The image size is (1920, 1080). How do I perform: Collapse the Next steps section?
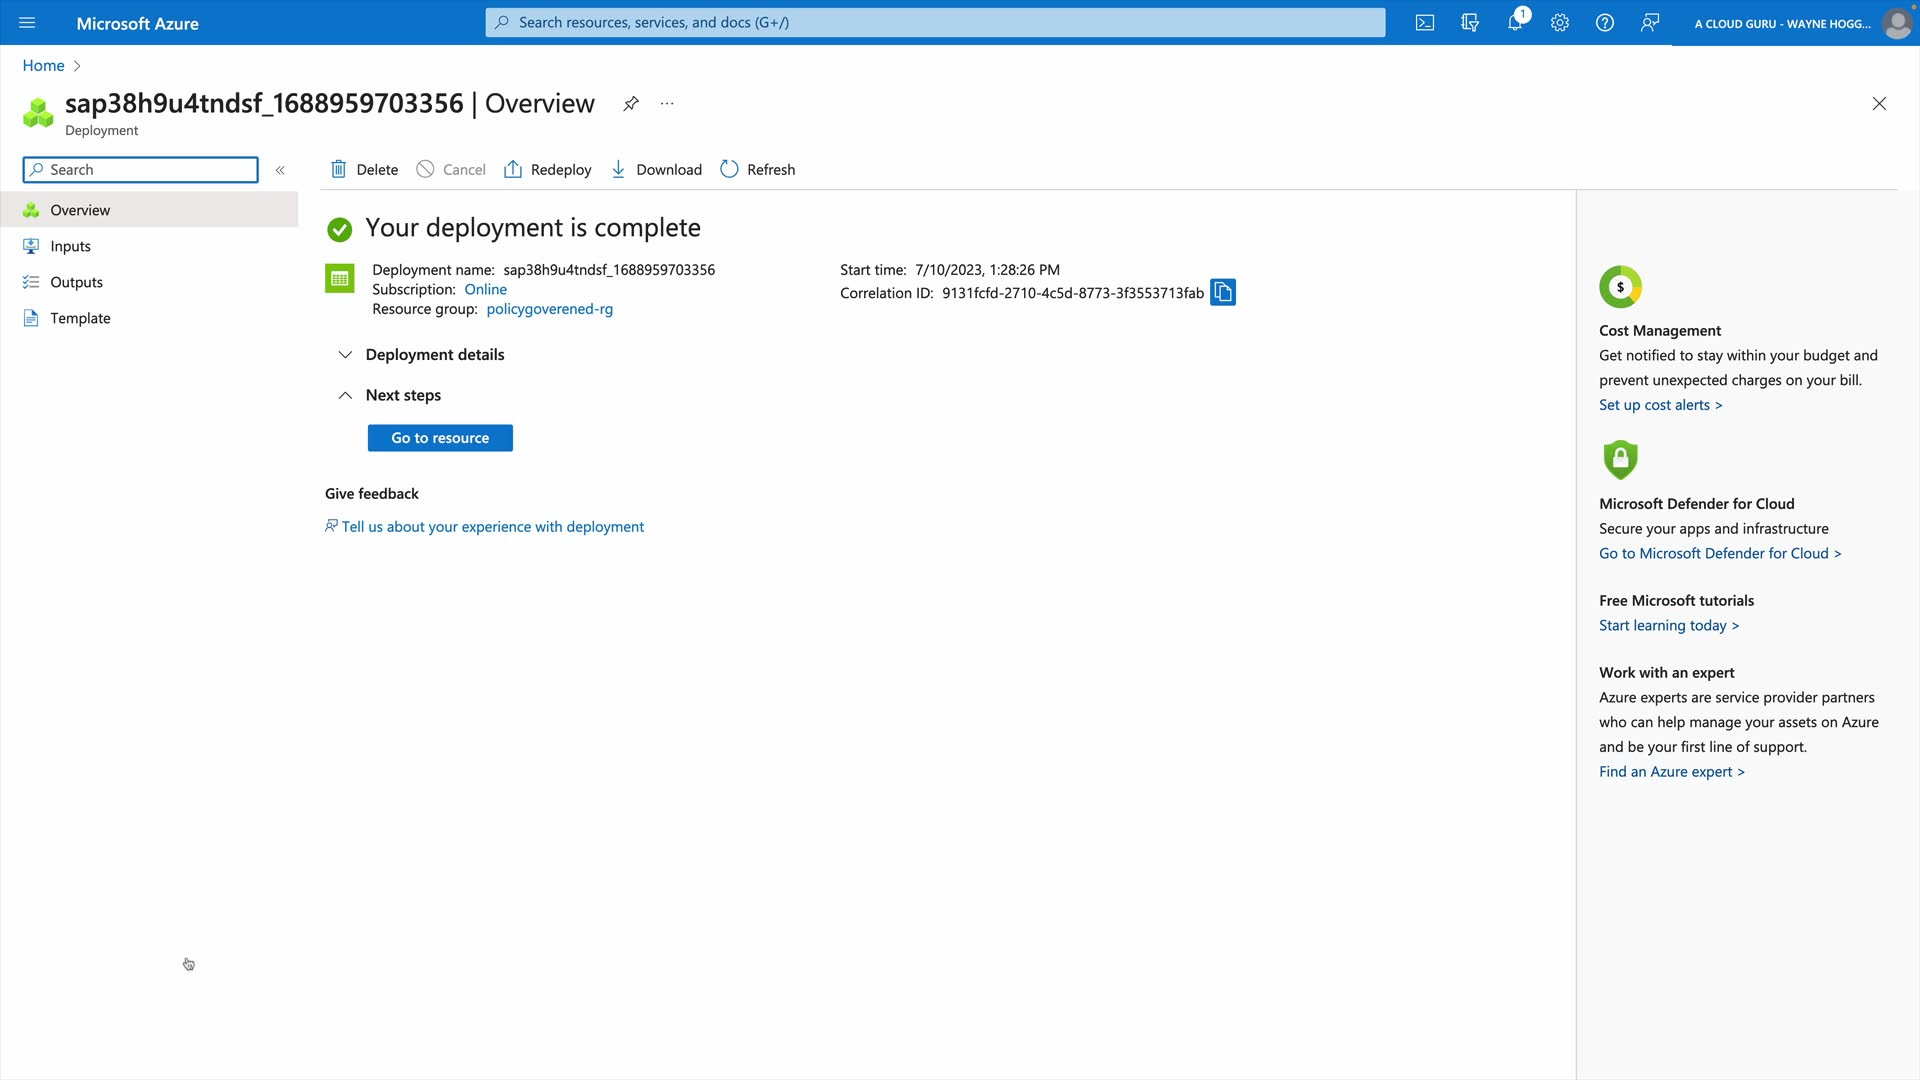[x=346, y=396]
